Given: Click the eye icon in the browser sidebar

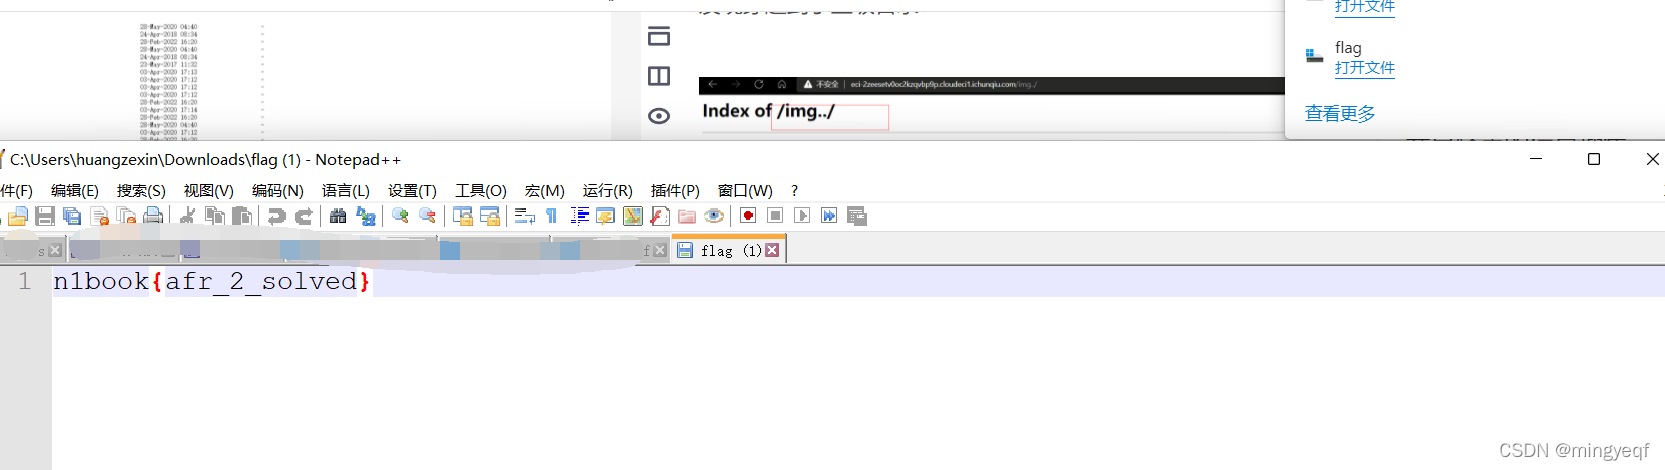Looking at the screenshot, I should click(x=659, y=116).
